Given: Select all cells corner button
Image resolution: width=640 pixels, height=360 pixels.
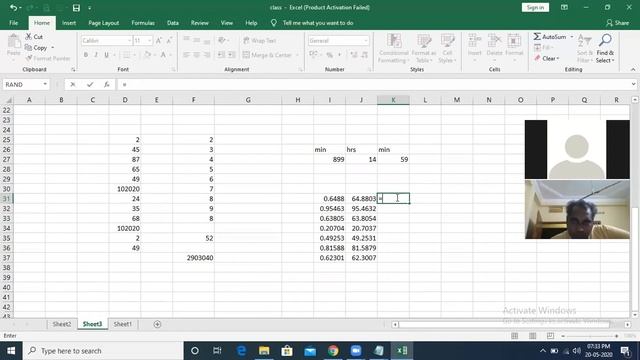Looking at the screenshot, I should point(7,100).
